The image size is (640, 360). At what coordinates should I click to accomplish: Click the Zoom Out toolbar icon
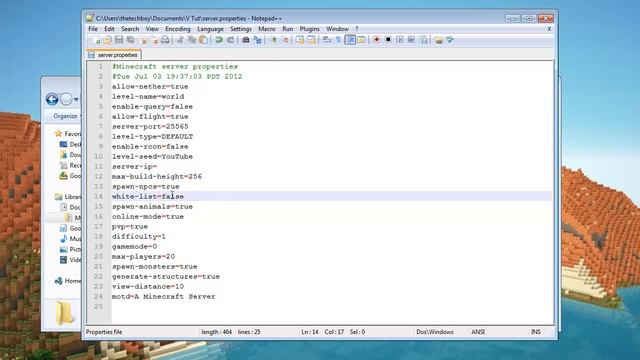click(286, 40)
